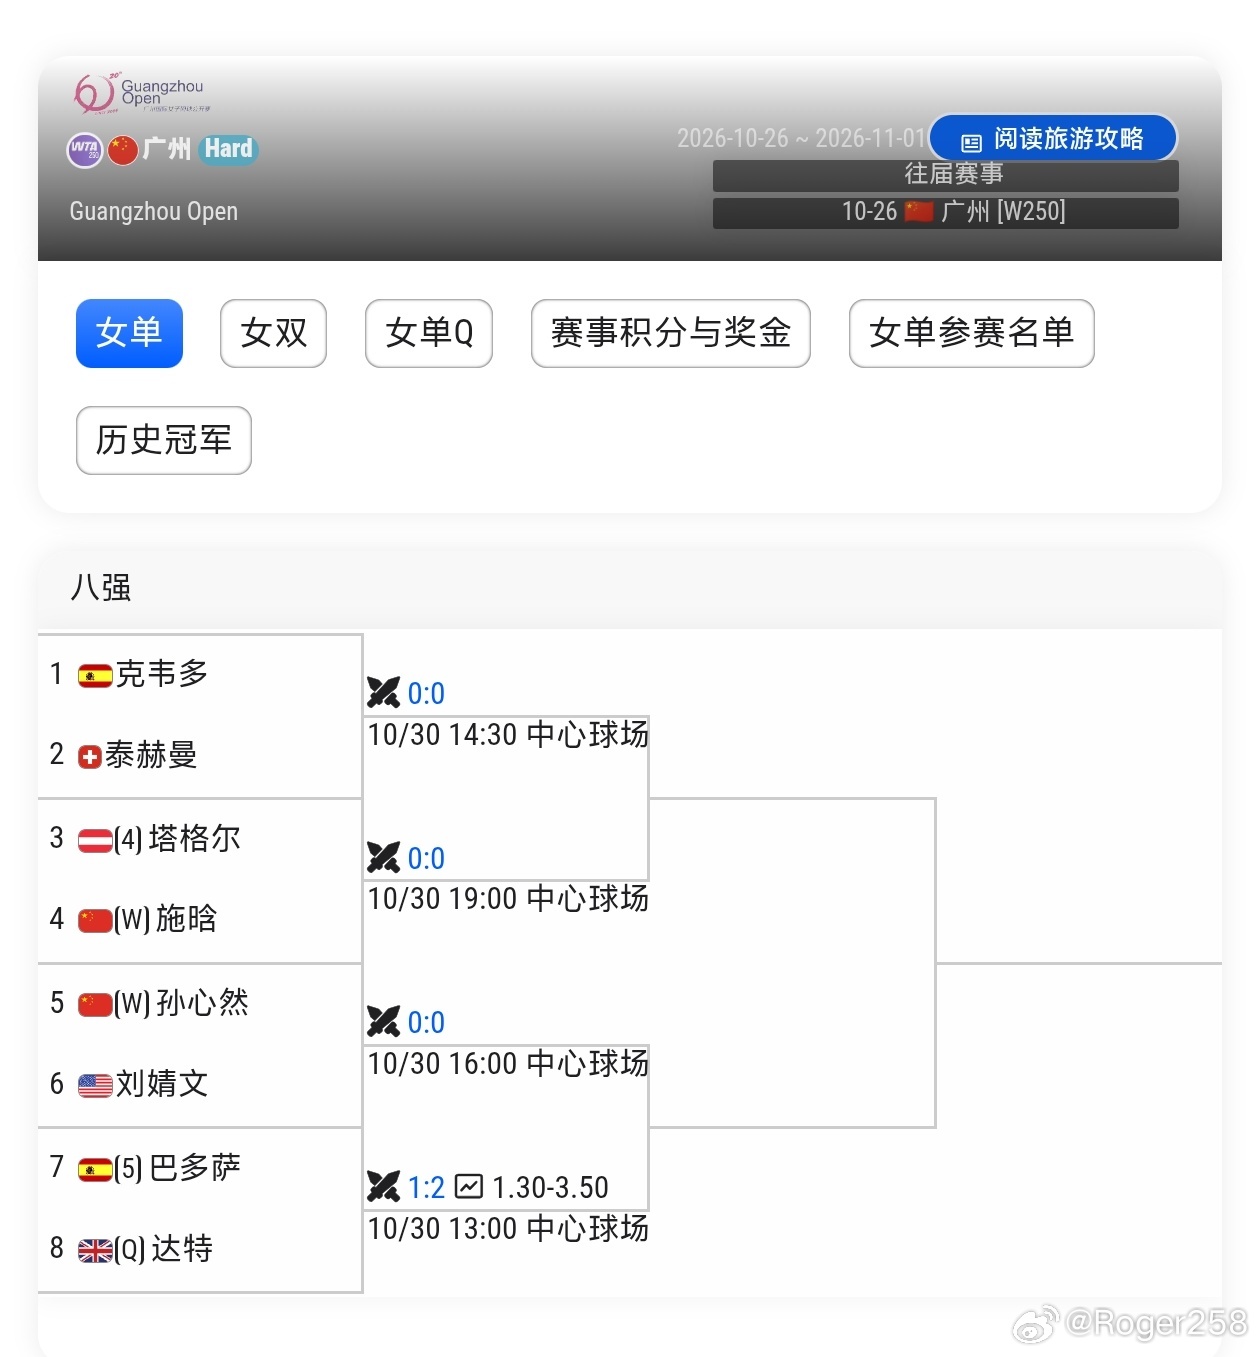
Task: Switch to the 女单Q tab
Action: coord(429,333)
